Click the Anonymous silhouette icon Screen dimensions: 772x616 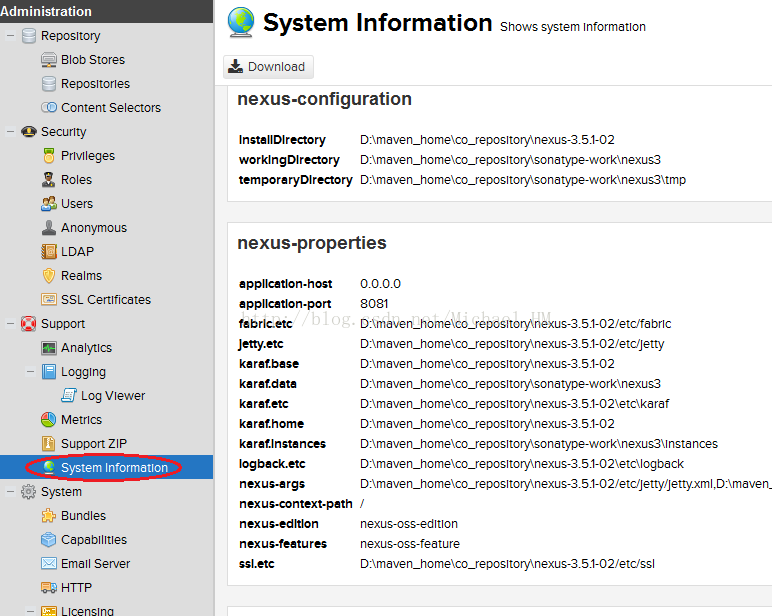(49, 227)
